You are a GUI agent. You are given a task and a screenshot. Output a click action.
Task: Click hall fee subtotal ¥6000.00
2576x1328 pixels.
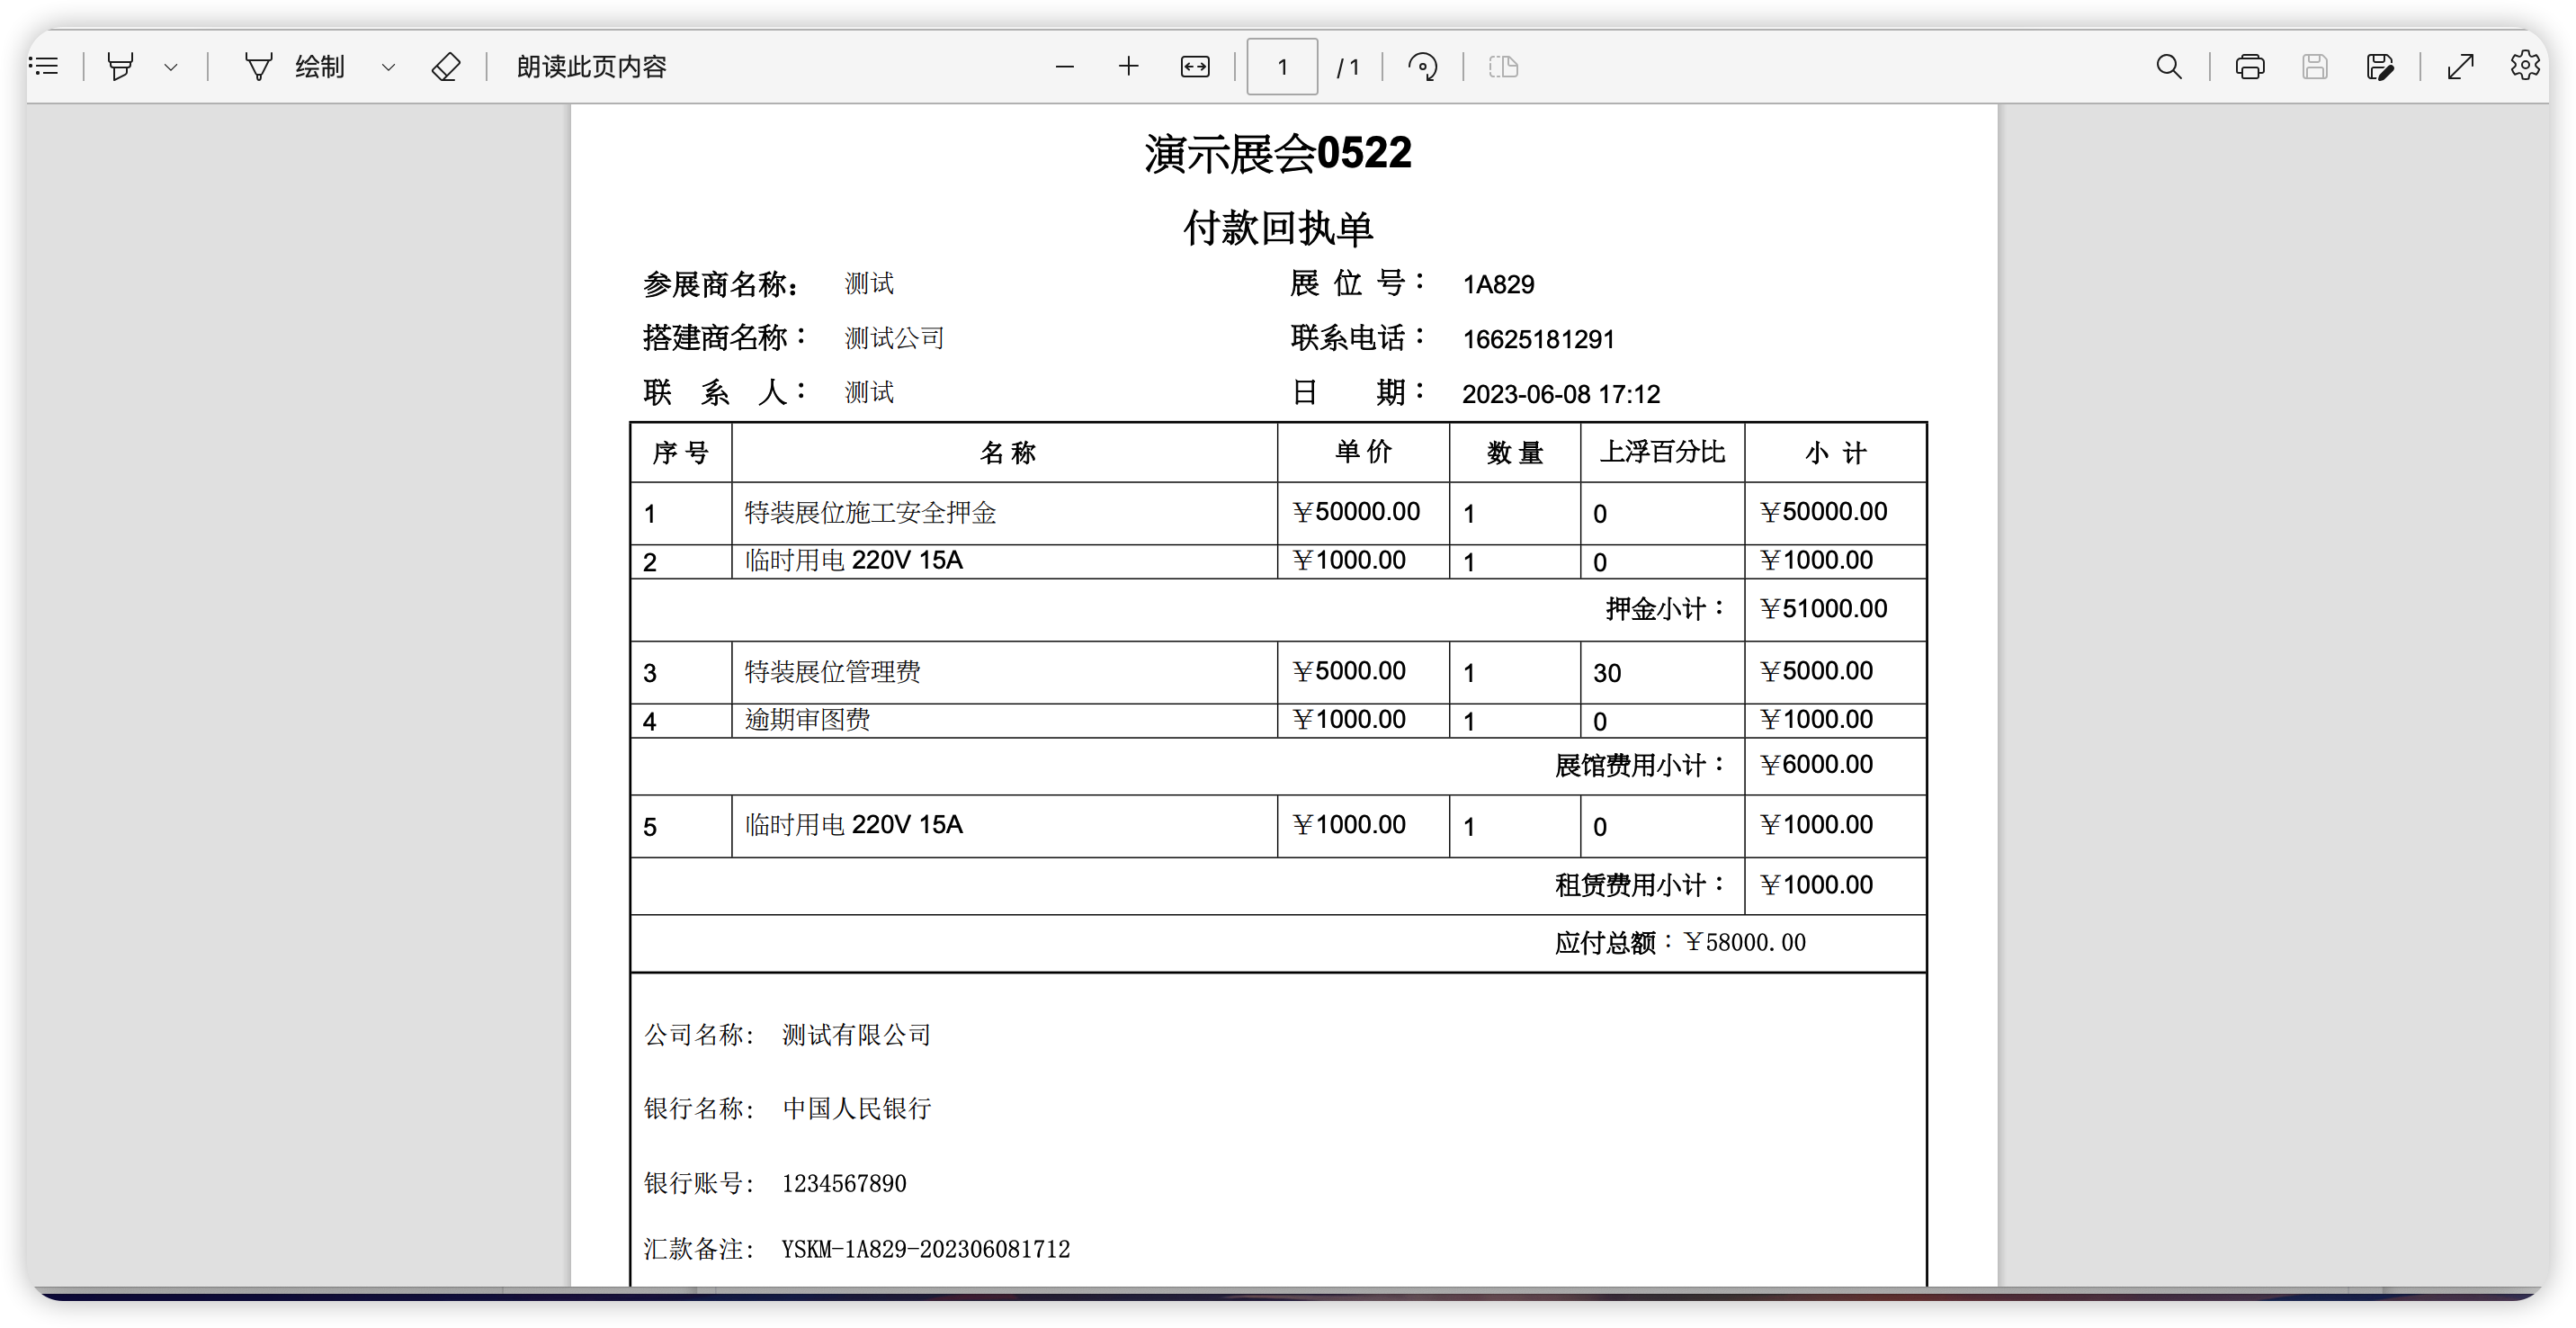coord(1816,765)
